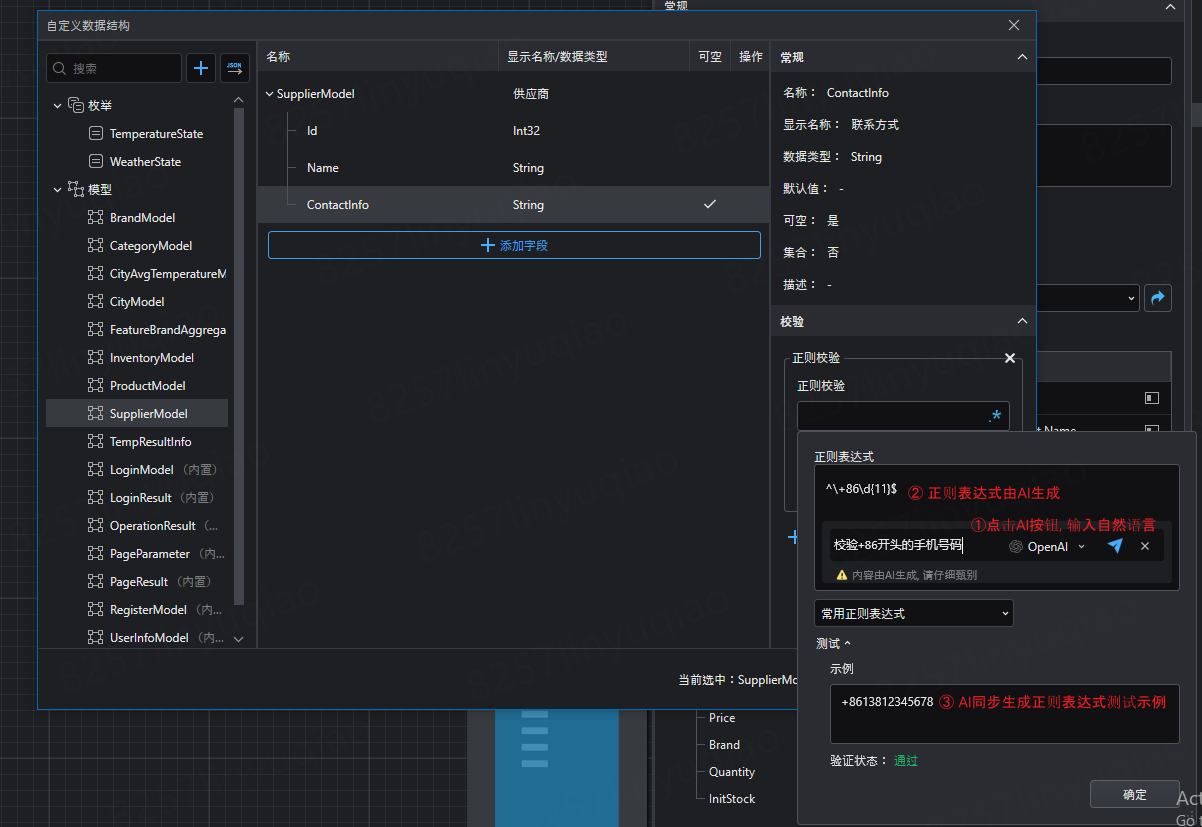Click the blue share arrow icon

[x=1158, y=298]
